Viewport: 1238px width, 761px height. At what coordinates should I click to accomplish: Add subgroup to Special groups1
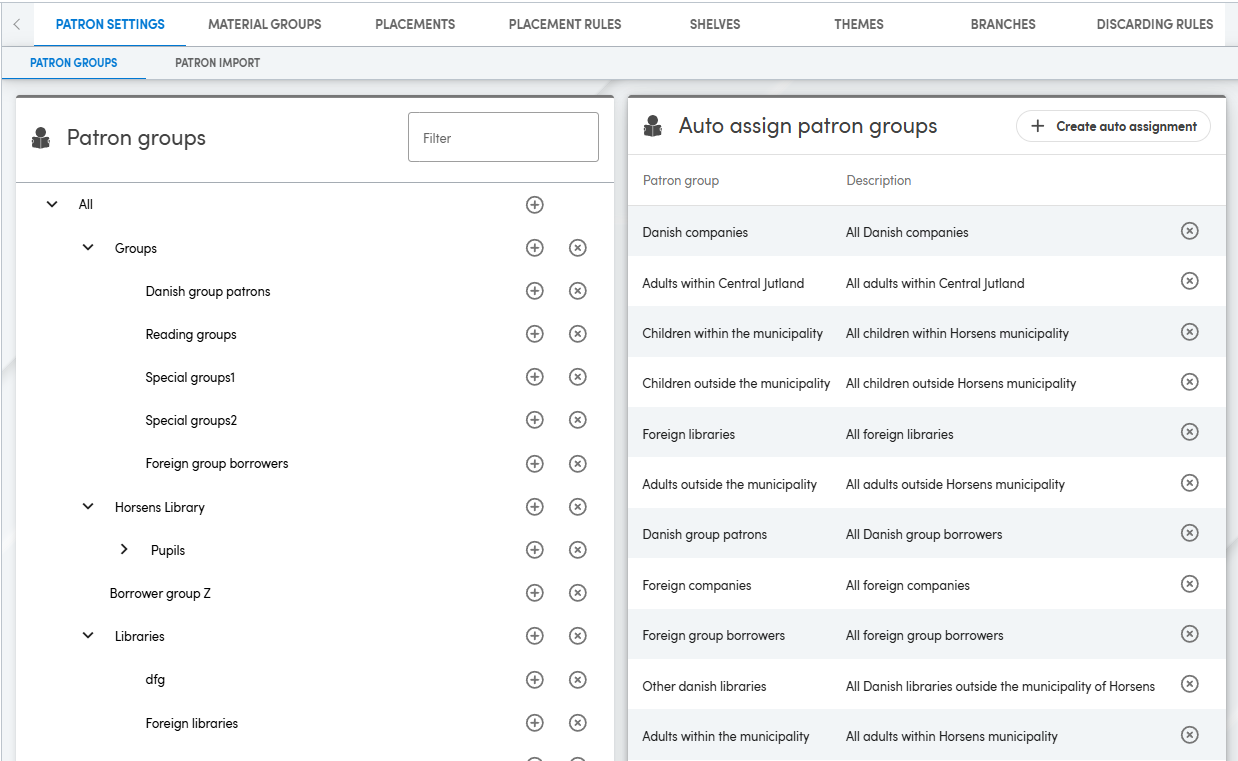[535, 377]
